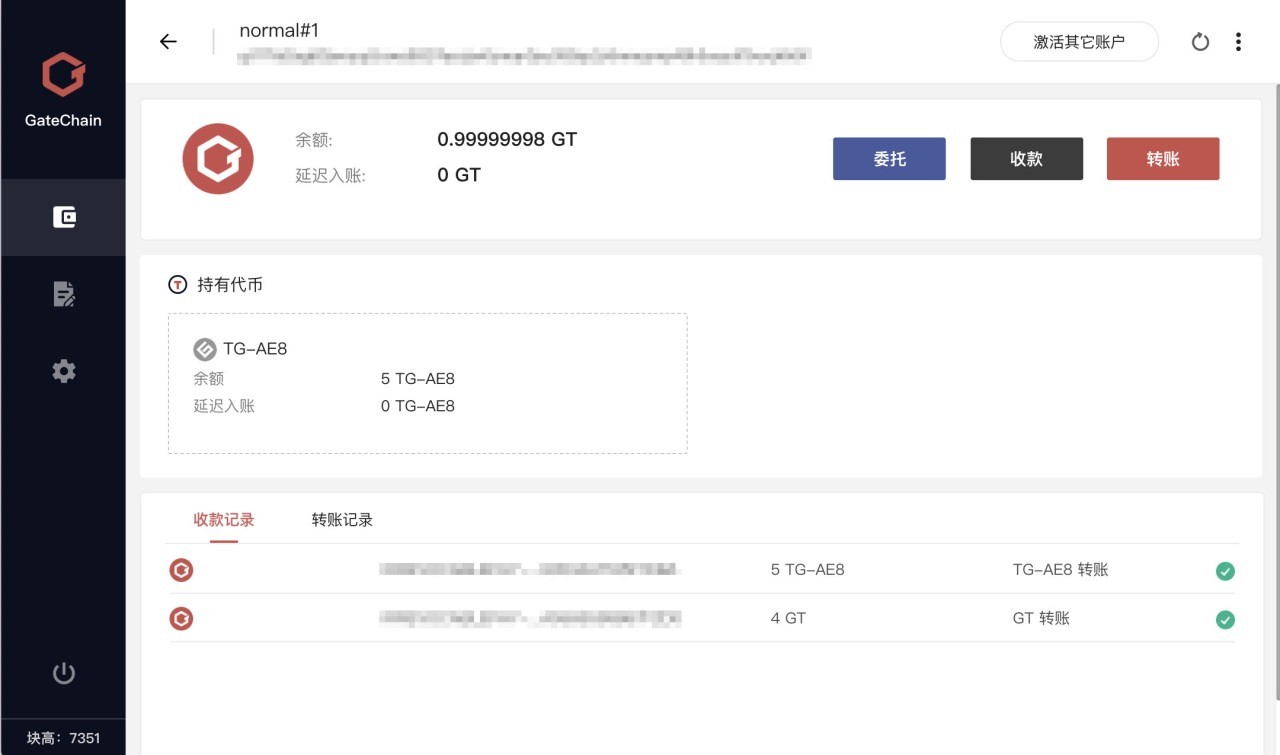Open settings gear in sidebar
This screenshot has width=1280, height=755.
[x=64, y=371]
